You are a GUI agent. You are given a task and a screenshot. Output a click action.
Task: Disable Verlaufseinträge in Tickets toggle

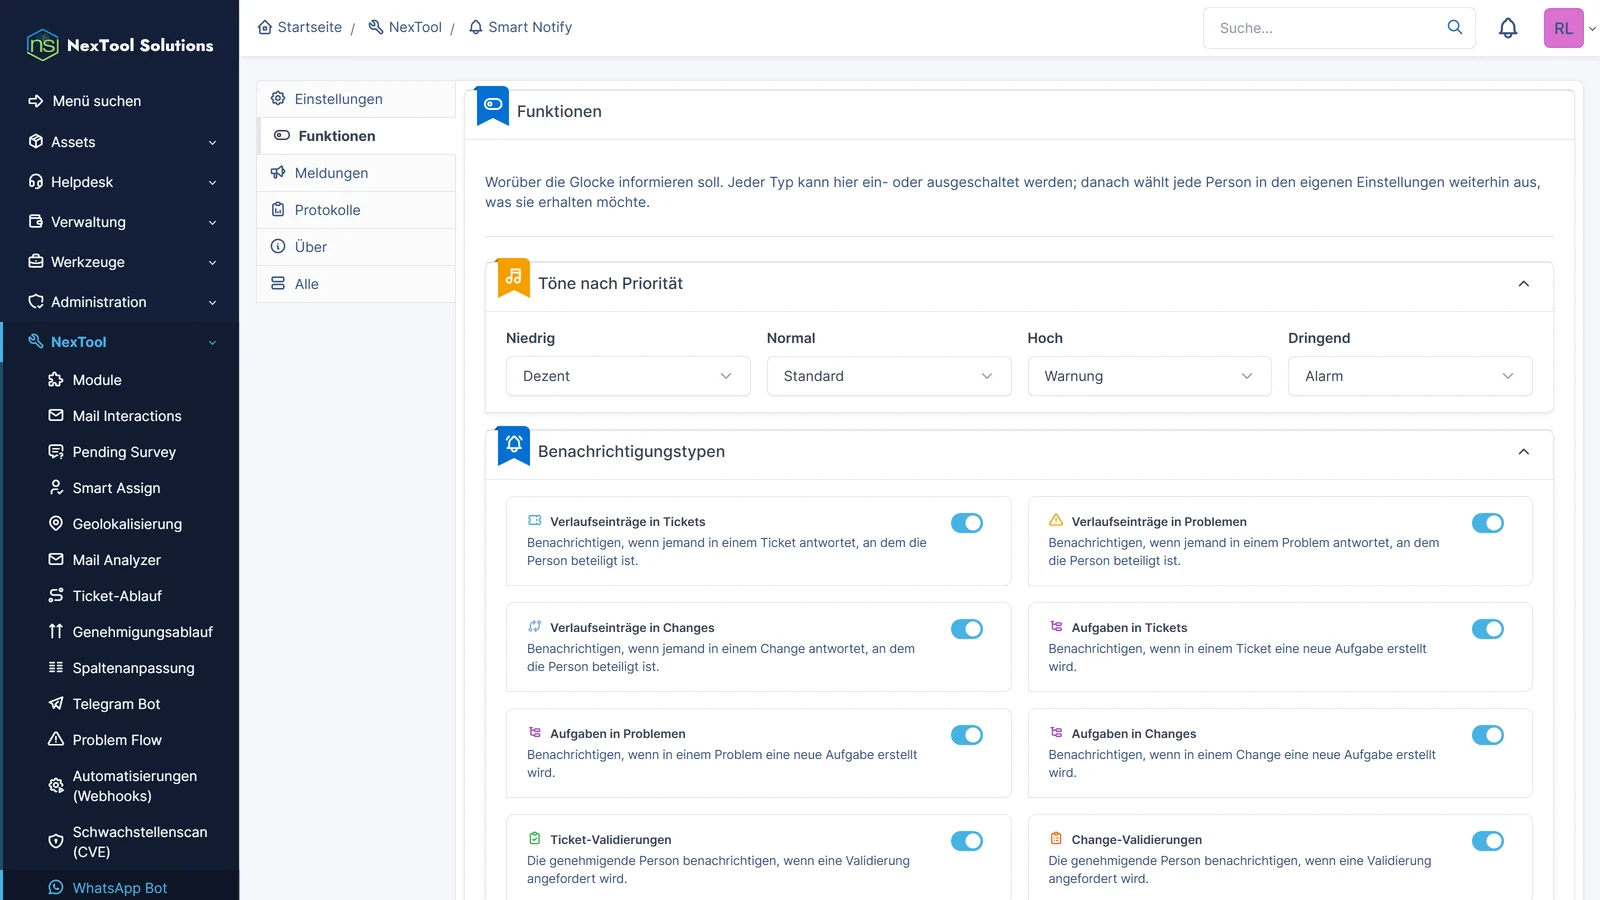coord(967,523)
